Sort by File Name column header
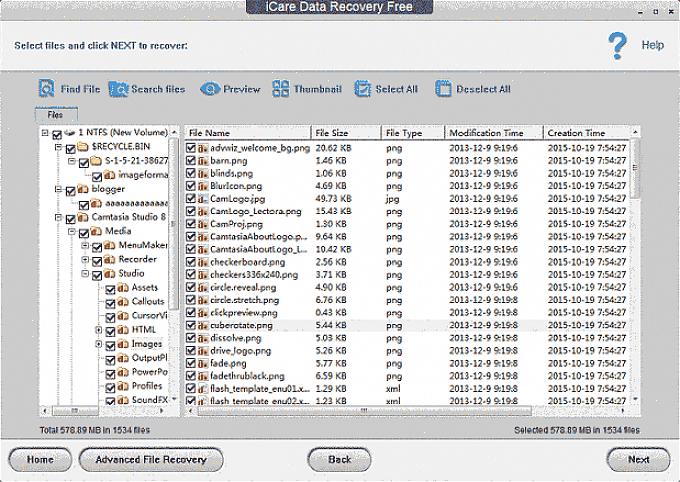Screen dimensions: 680x482 coord(248,133)
